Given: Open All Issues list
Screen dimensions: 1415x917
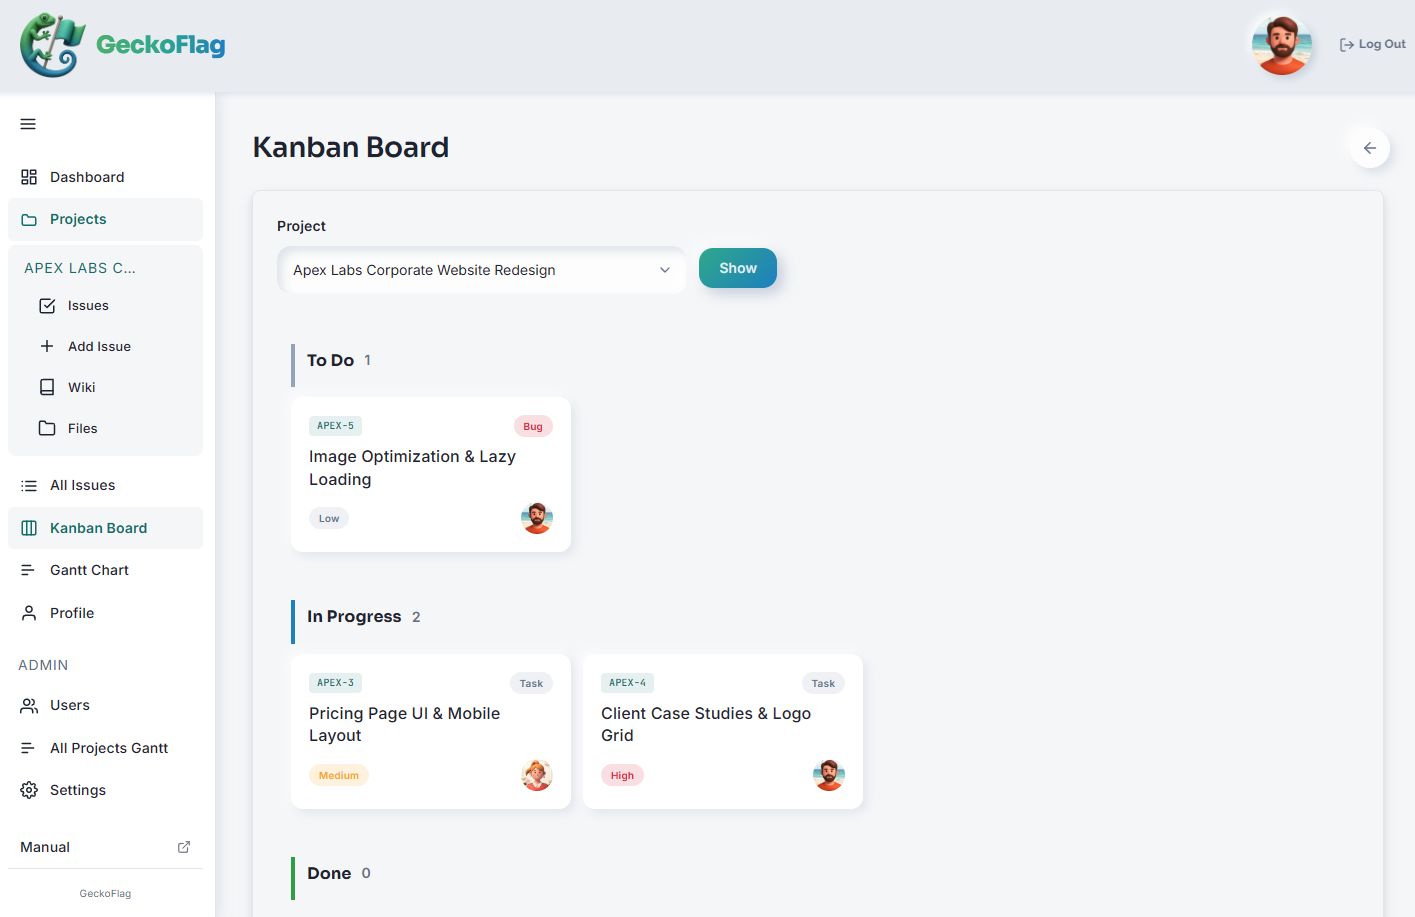Looking at the screenshot, I should 105,486.
